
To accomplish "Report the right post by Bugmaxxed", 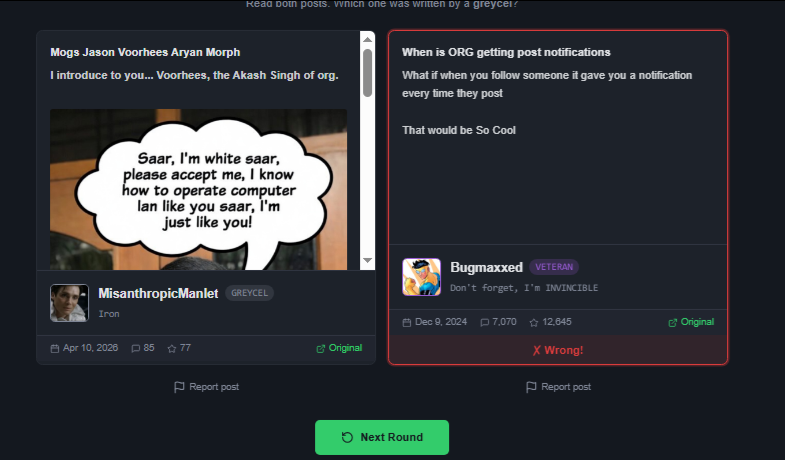I will coord(558,386).
